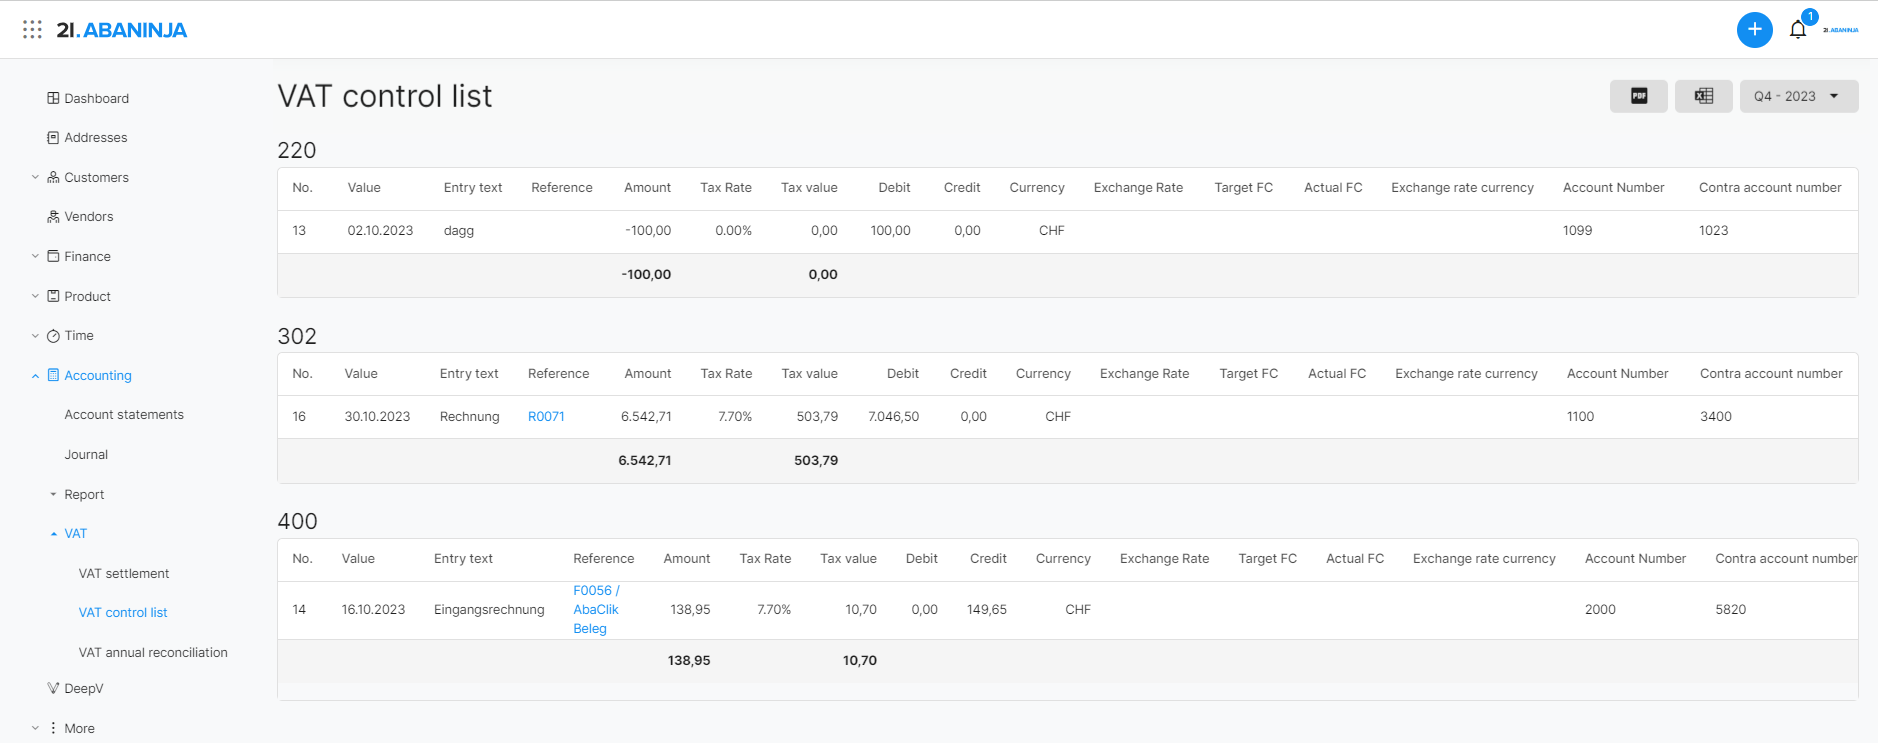This screenshot has width=1878, height=743.
Task: Click contra account number 1023
Action: point(1713,230)
